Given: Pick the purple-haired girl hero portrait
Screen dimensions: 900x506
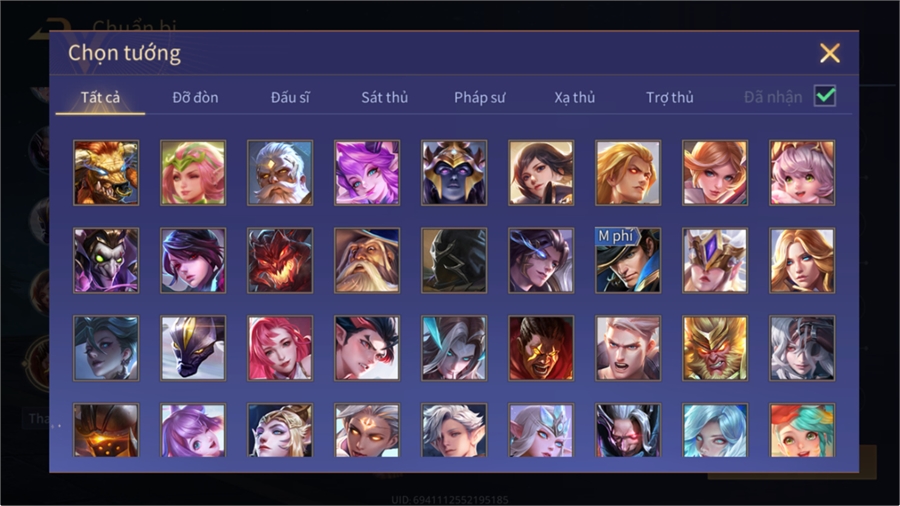Looking at the screenshot, I should pyautogui.click(x=367, y=173).
